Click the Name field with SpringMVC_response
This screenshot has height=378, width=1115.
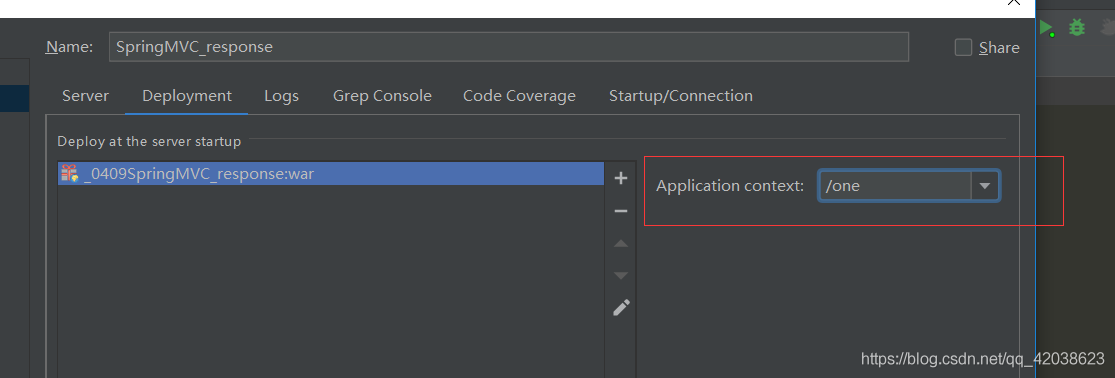[x=508, y=47]
